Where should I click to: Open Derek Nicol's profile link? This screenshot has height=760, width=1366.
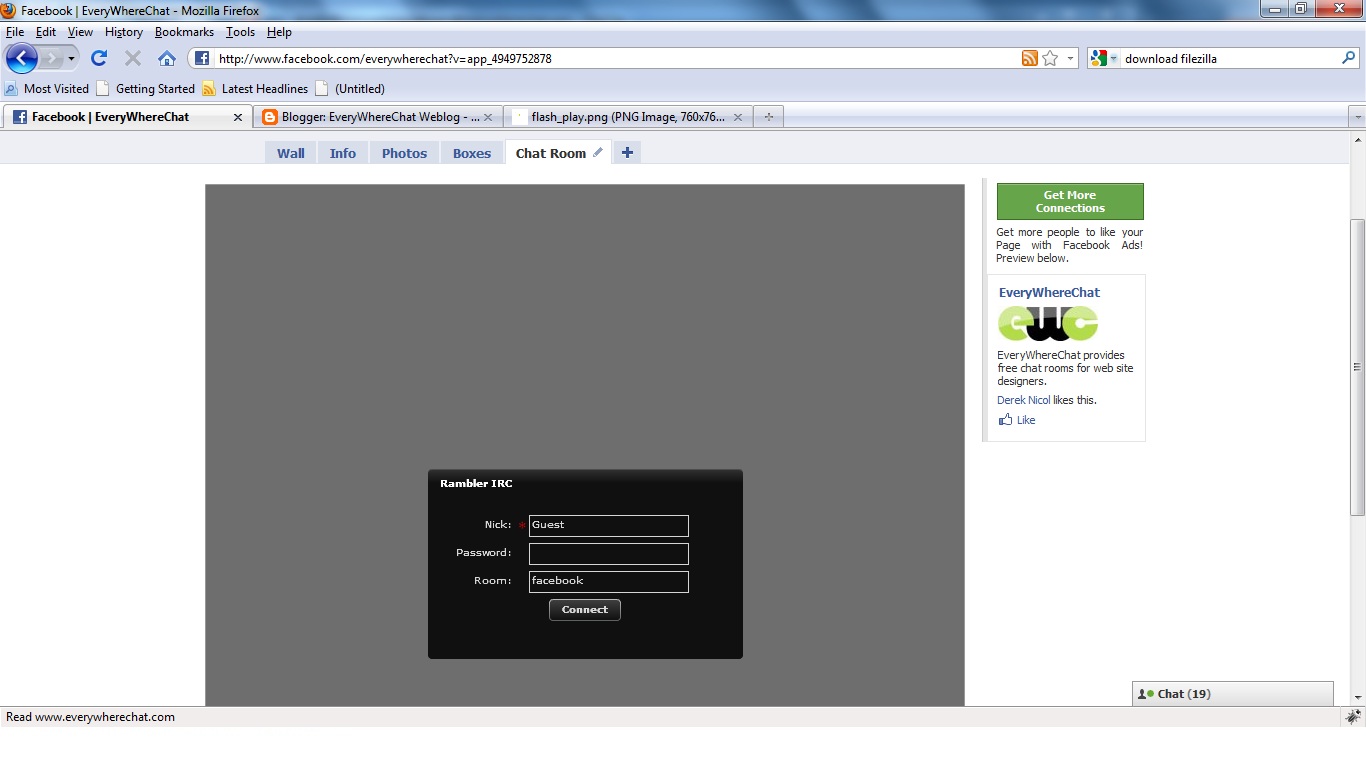point(1022,400)
